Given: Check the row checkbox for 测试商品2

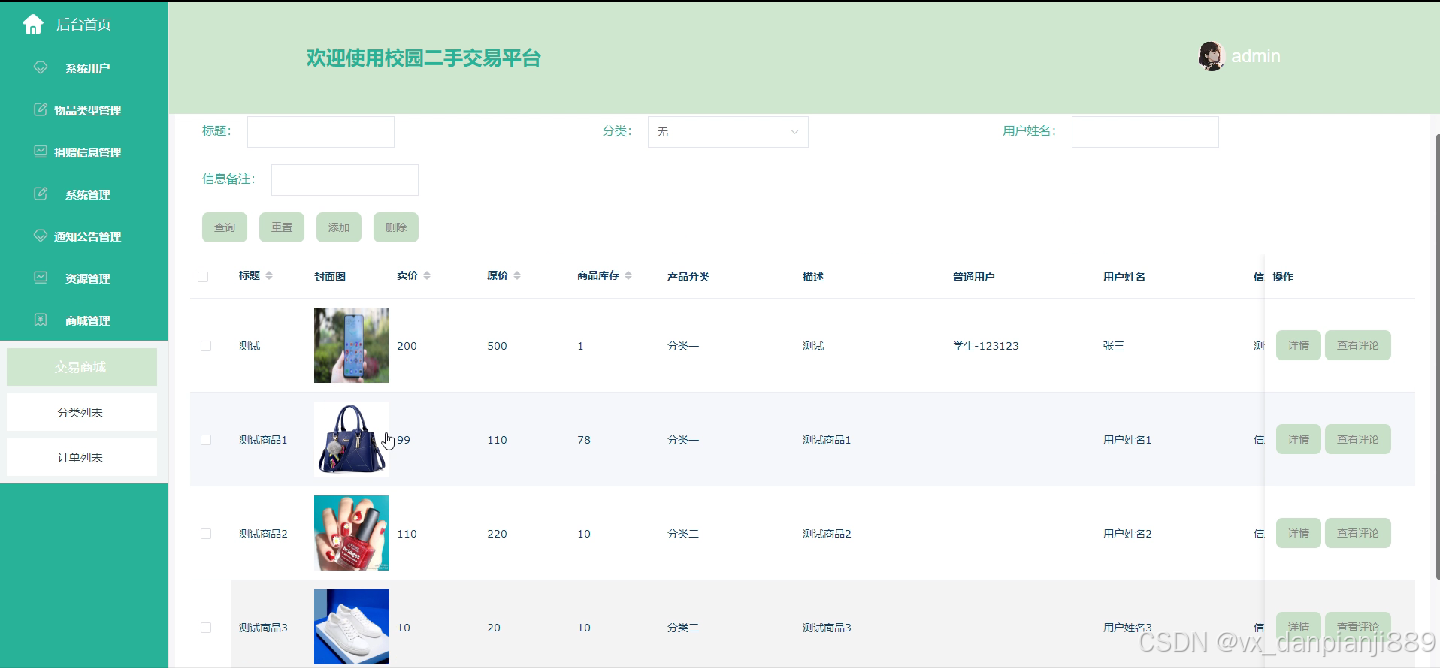Looking at the screenshot, I should (x=206, y=534).
